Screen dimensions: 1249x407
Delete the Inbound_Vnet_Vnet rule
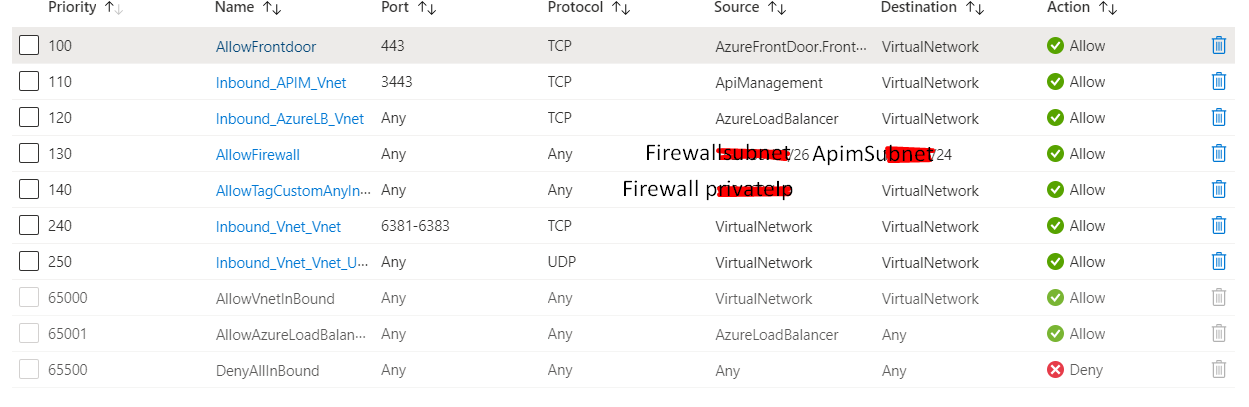point(1218,225)
